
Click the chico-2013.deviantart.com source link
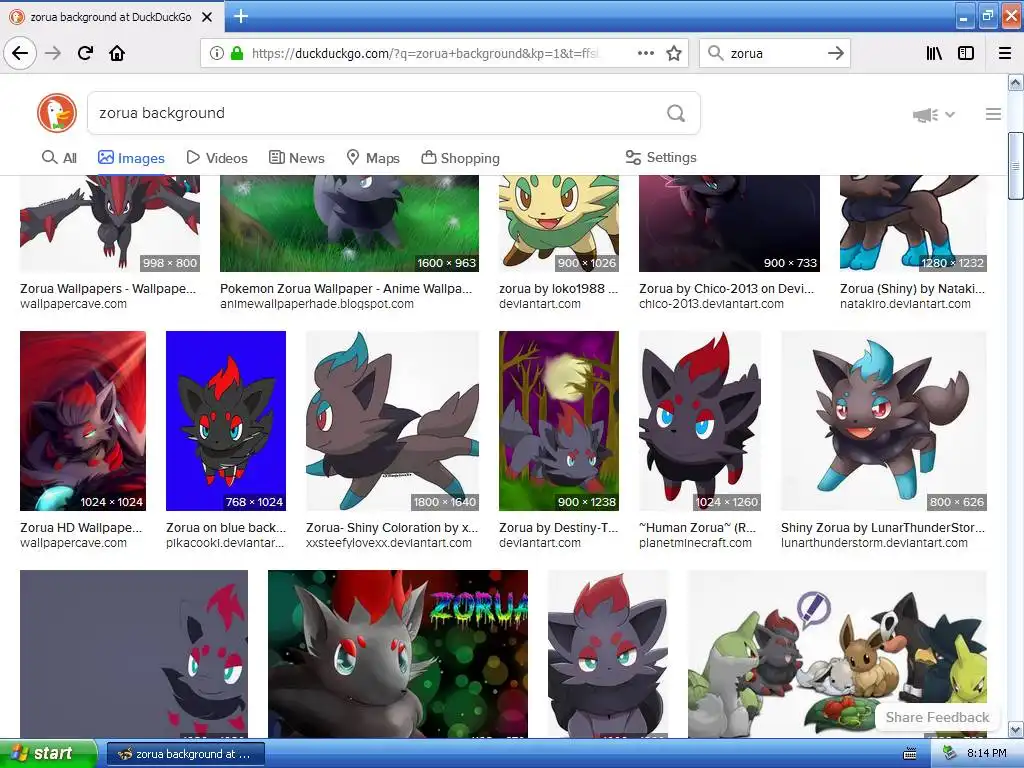pos(711,304)
